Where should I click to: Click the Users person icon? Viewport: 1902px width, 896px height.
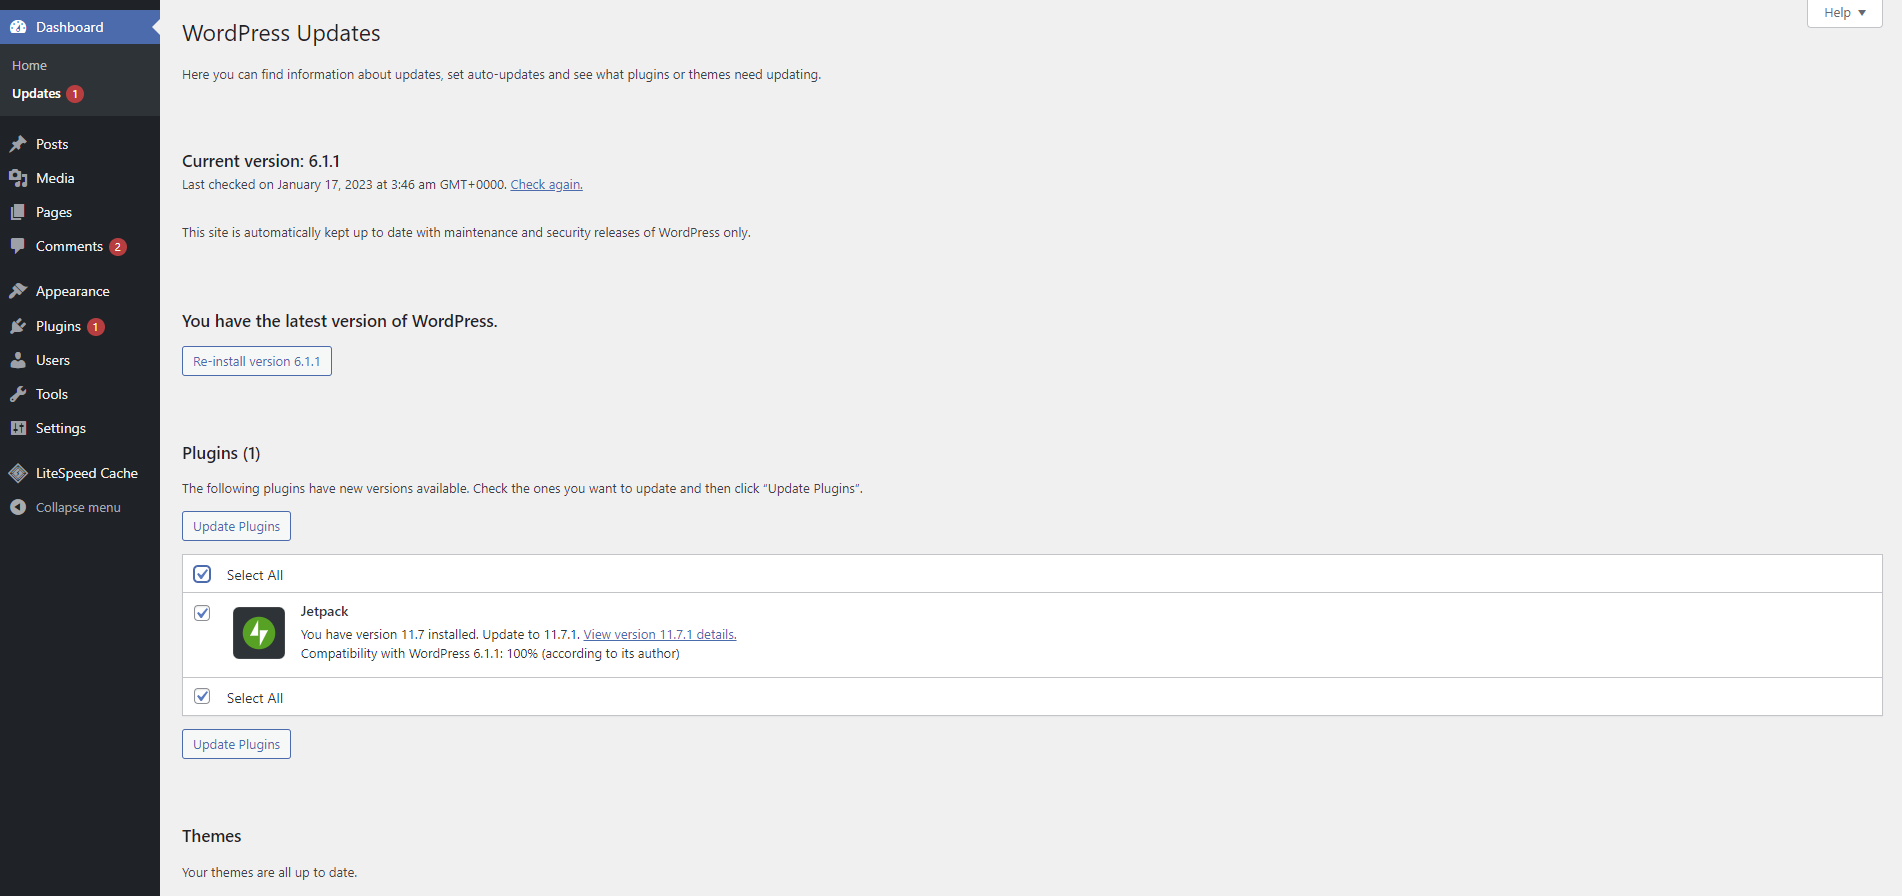point(18,360)
